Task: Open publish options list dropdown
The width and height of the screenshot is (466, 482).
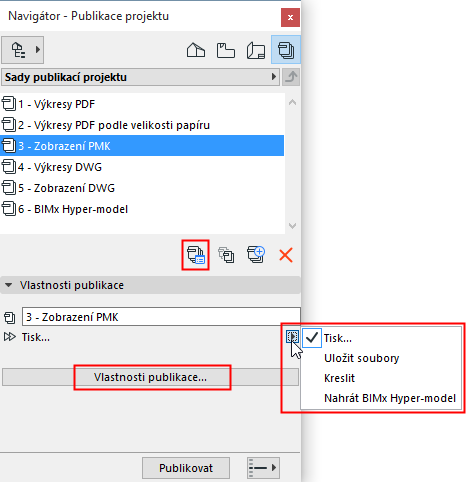Action: 263,468
